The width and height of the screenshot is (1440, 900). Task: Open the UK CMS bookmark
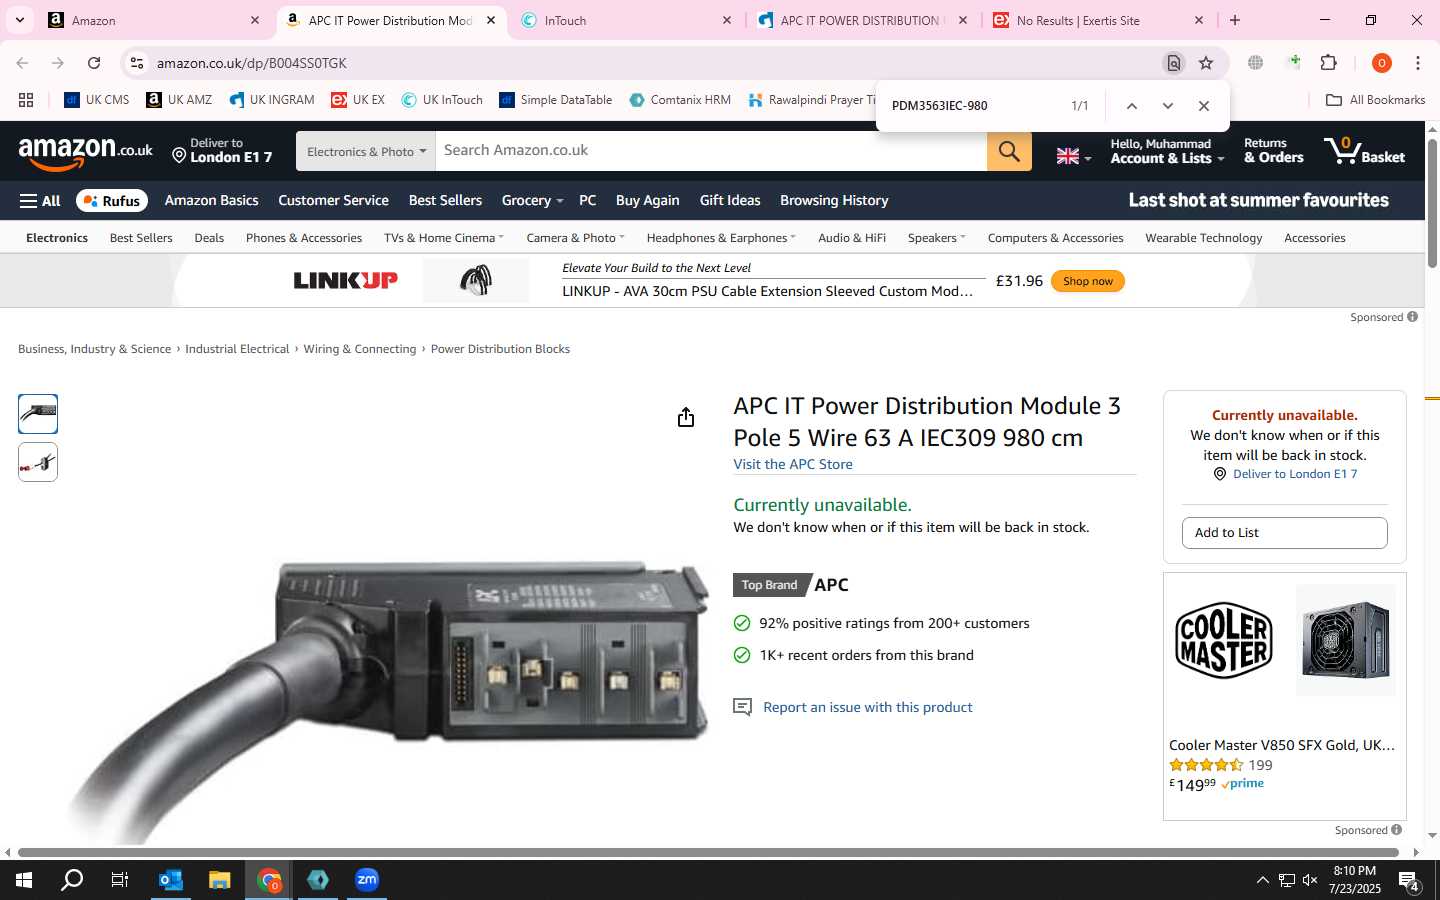point(97,100)
